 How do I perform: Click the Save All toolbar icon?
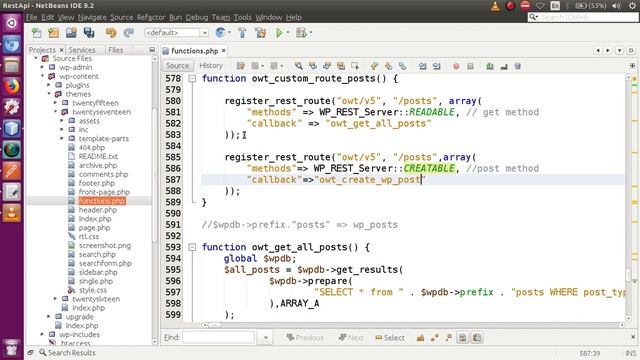point(89,33)
